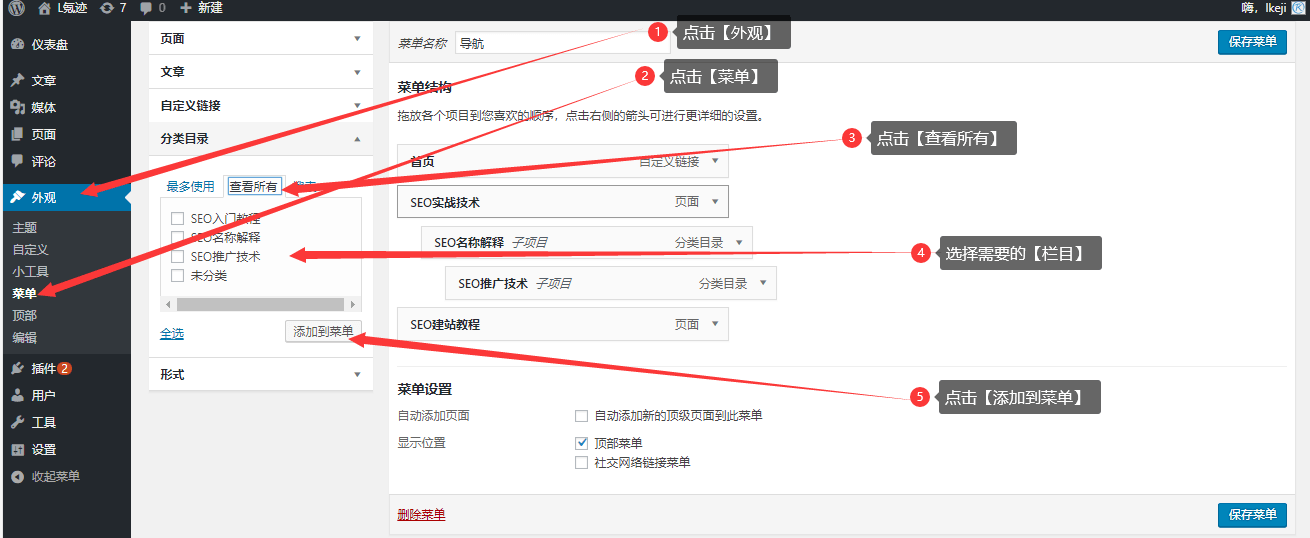
Task: Click the 仪表盘 dashboard icon
Action: pos(17,45)
